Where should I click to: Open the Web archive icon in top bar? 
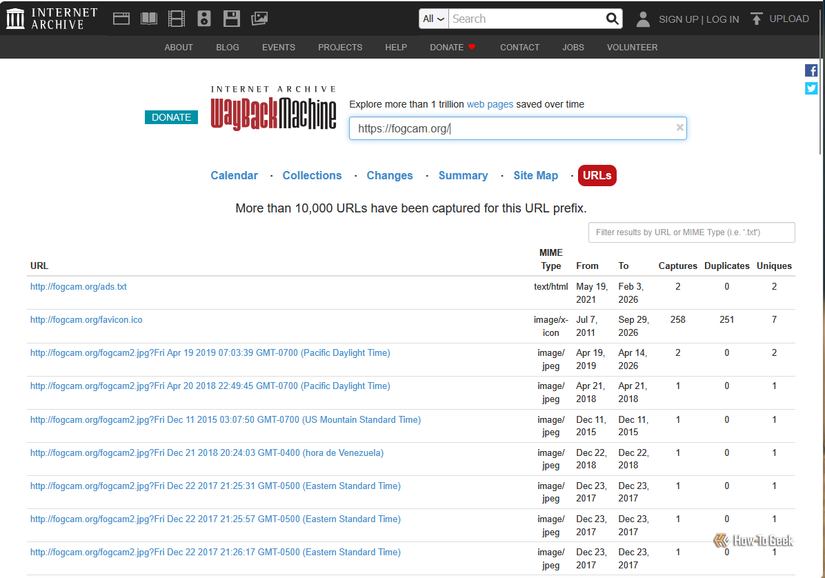point(121,19)
